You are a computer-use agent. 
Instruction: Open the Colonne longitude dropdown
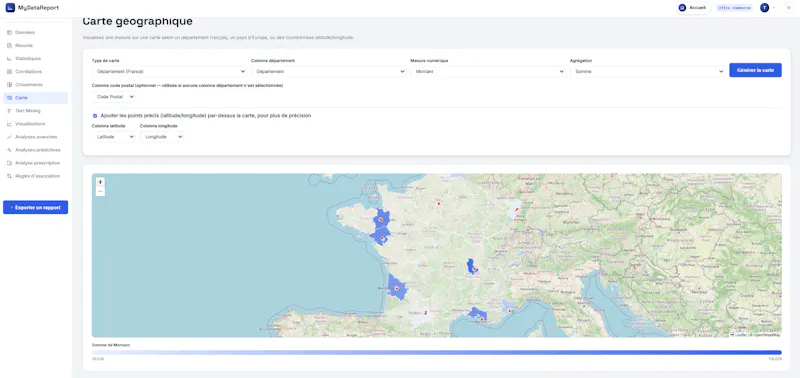coord(162,137)
